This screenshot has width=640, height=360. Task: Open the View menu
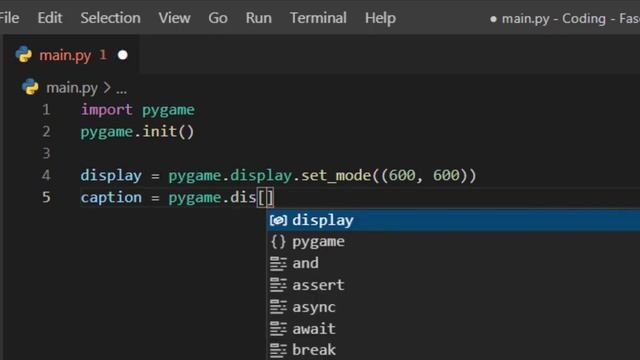174,18
